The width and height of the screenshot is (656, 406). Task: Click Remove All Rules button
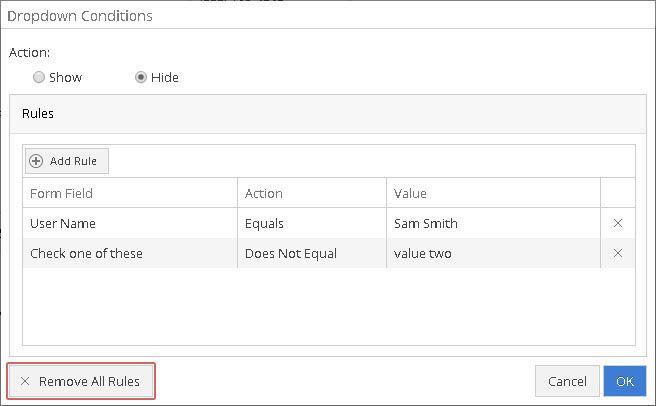81,381
